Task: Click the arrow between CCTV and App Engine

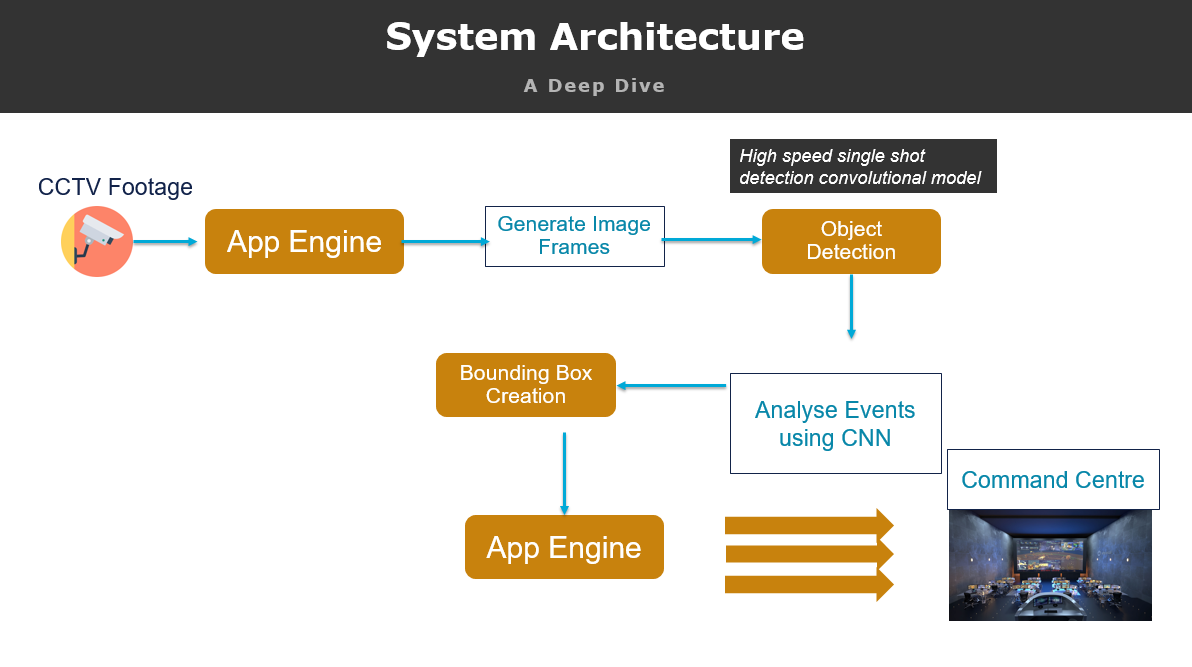Action: 167,241
